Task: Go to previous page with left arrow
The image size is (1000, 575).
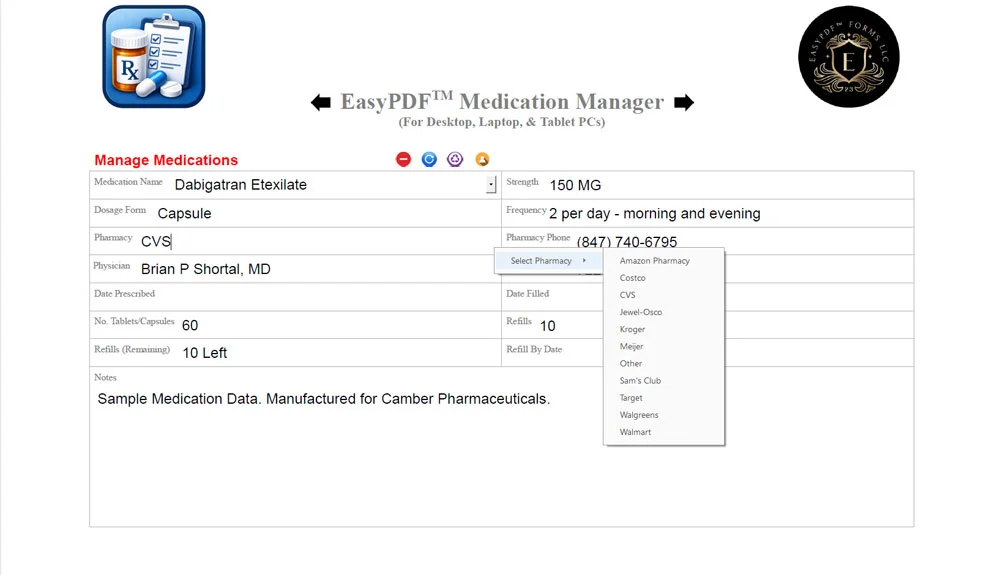Action: point(321,102)
